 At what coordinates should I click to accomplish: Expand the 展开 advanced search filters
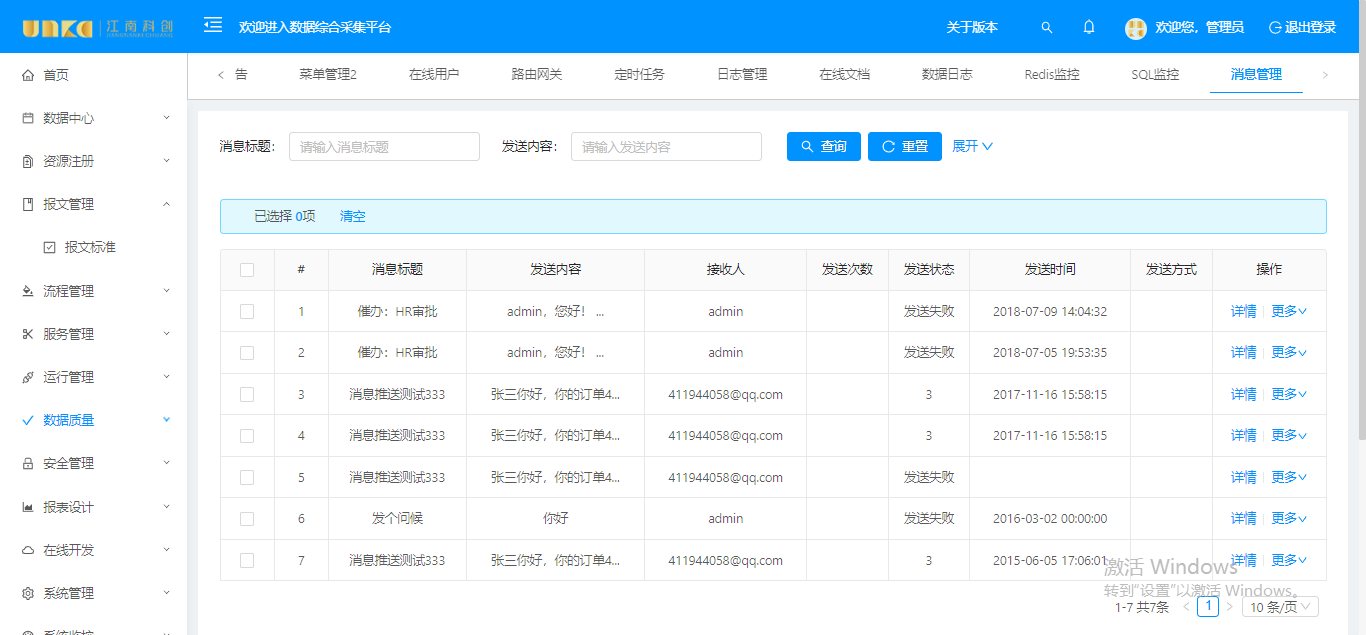[x=972, y=147]
